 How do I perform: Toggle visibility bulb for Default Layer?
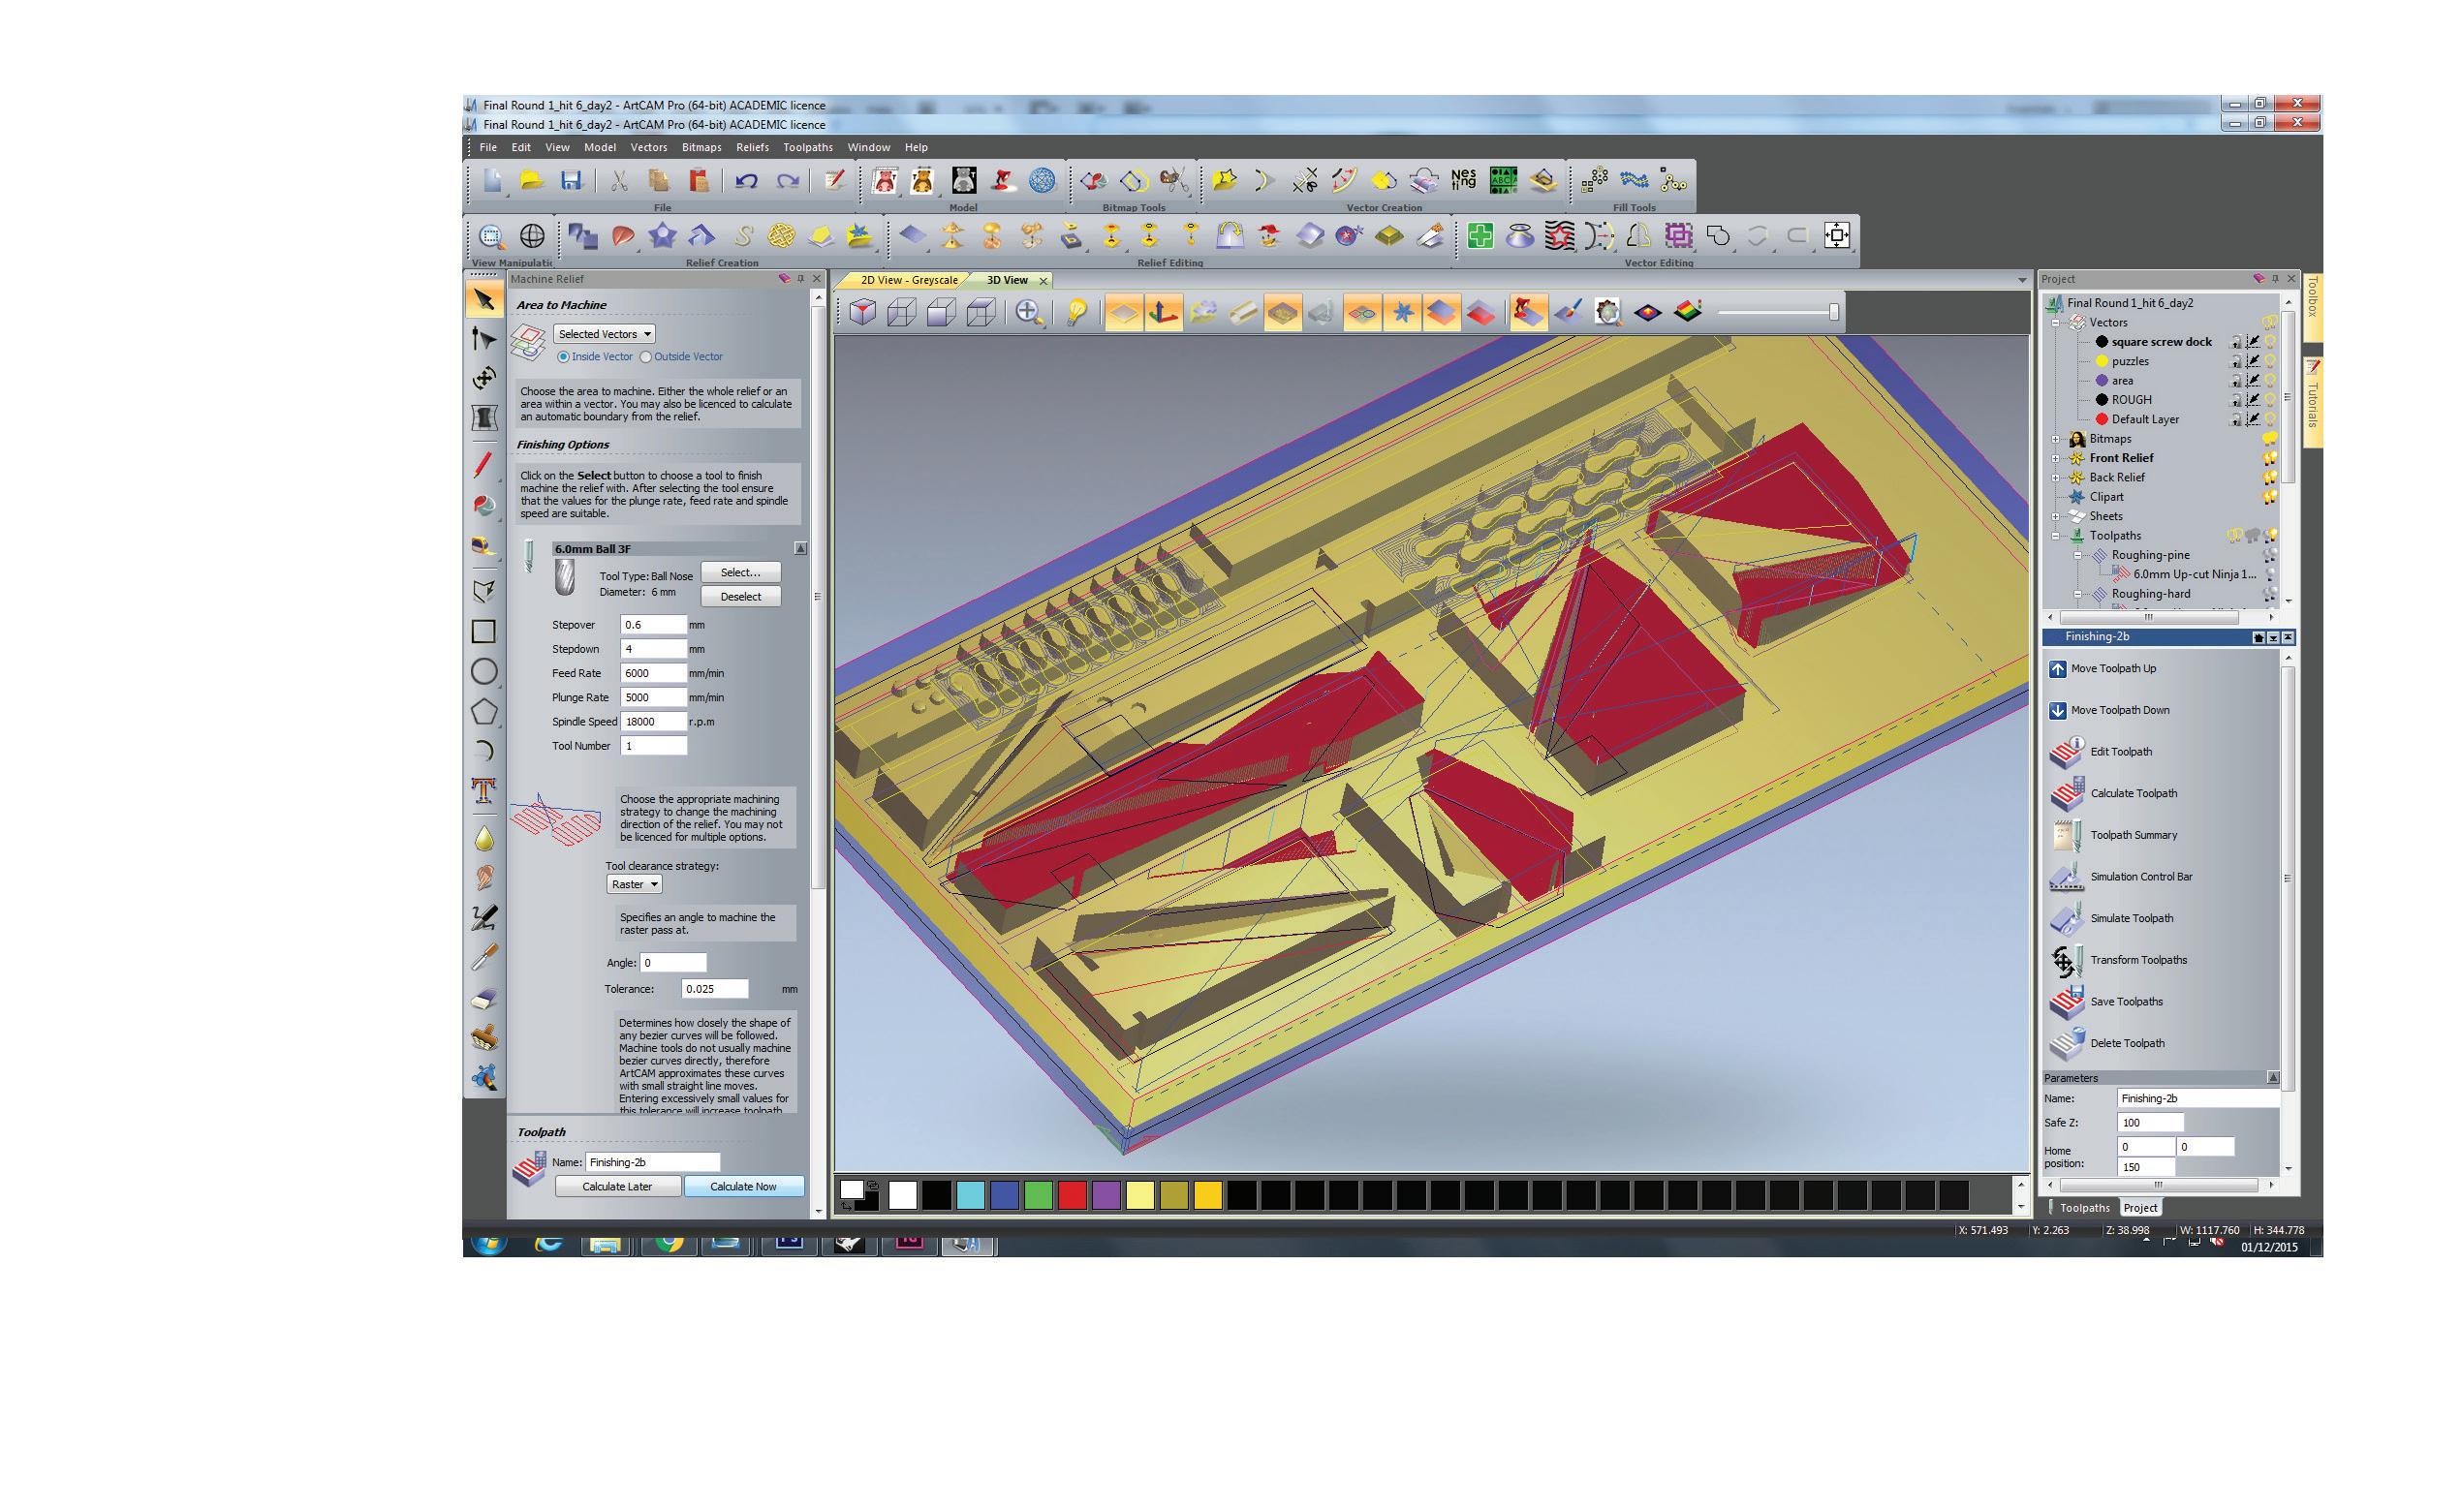click(x=2271, y=420)
